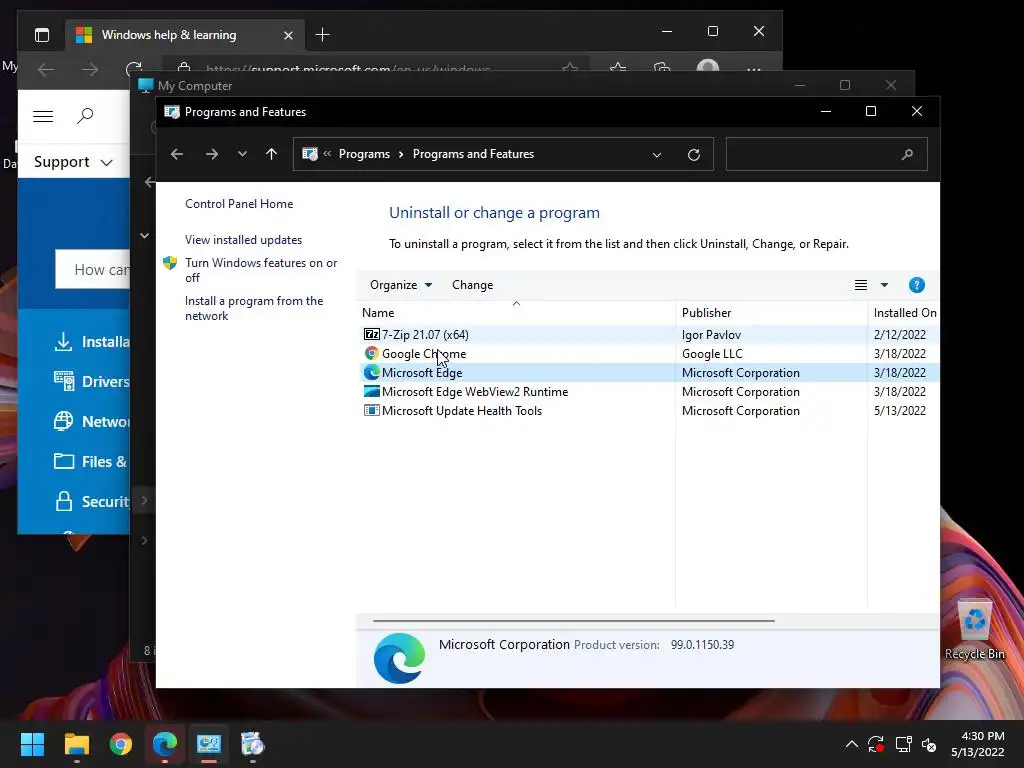Open recent locations dropdown arrow
The width and height of the screenshot is (1024, 768).
242,154
